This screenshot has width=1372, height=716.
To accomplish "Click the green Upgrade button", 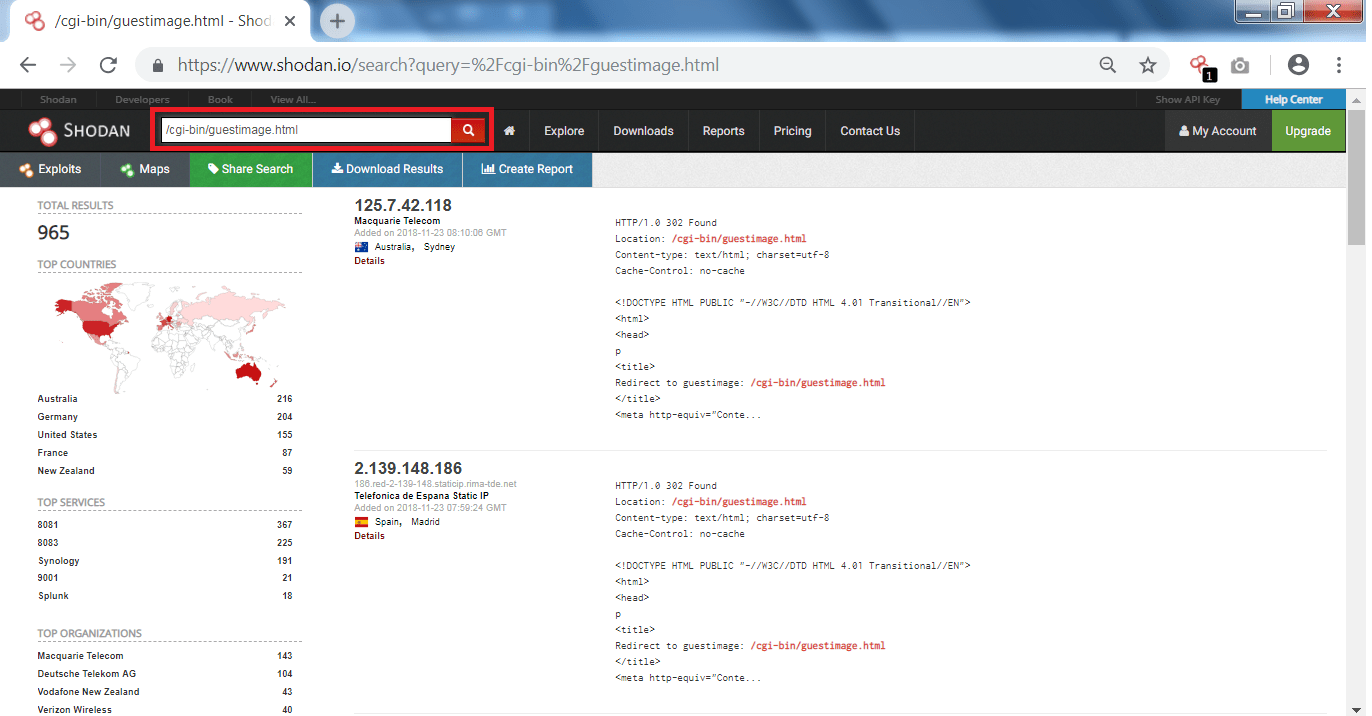I will click(x=1308, y=131).
